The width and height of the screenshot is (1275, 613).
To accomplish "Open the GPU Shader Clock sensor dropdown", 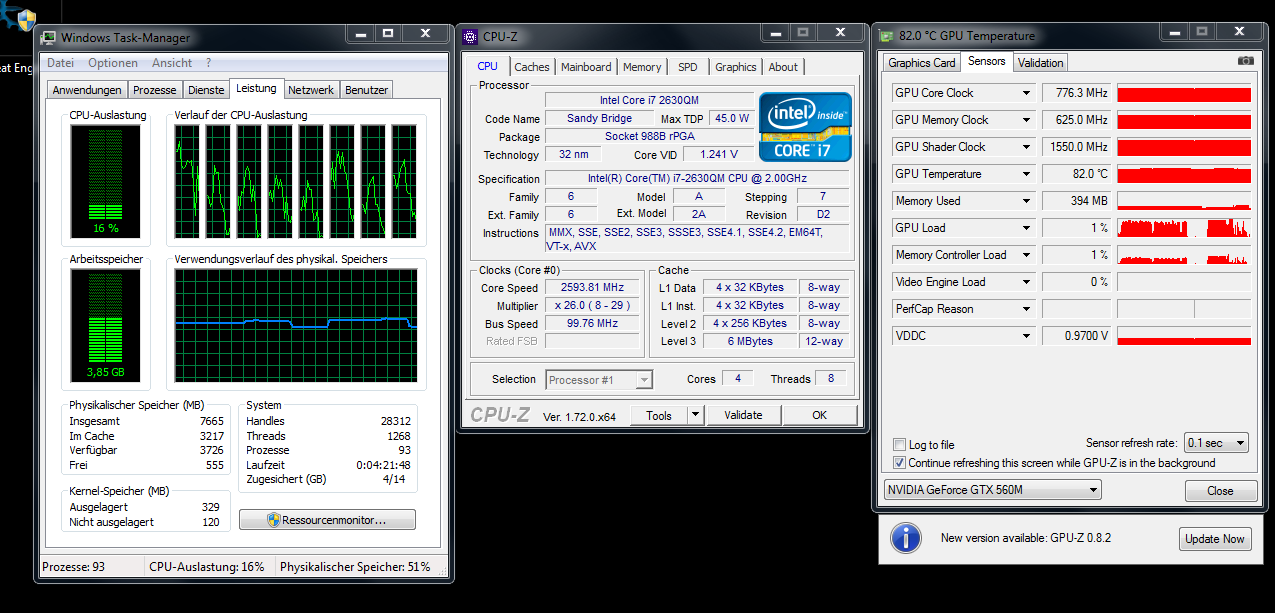I will click(1026, 147).
